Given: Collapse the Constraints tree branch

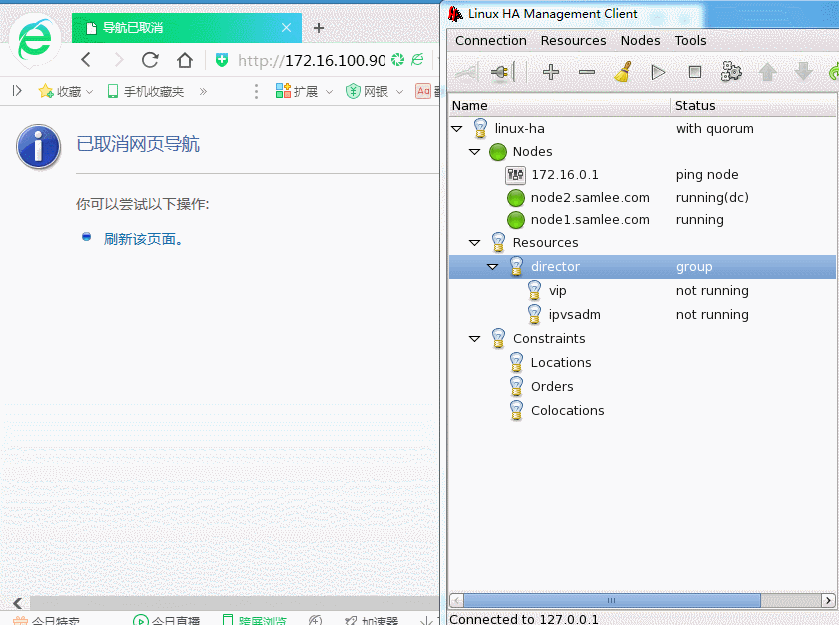Looking at the screenshot, I should (x=475, y=339).
